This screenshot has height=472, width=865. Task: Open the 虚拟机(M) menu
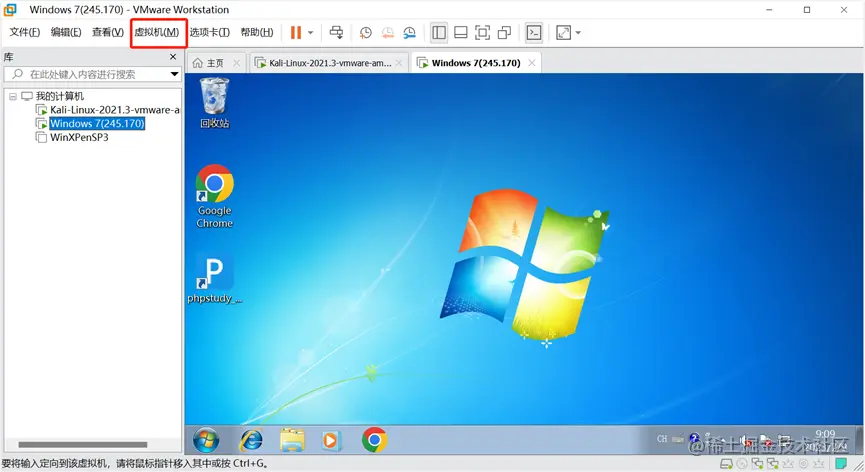pyautogui.click(x=157, y=33)
